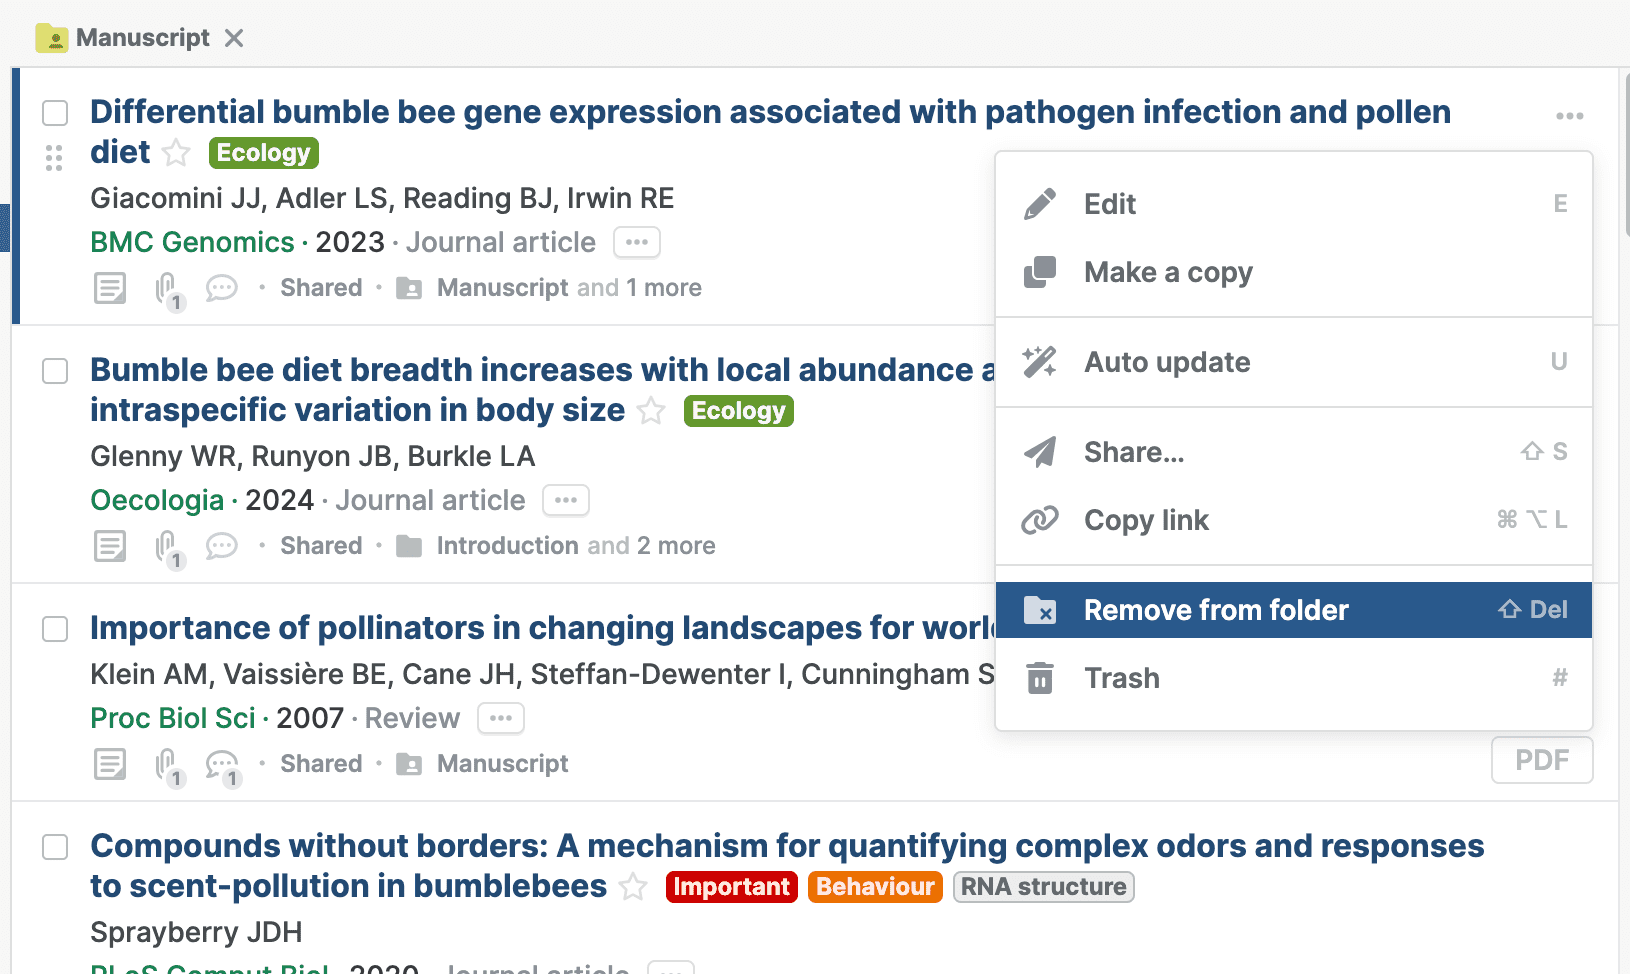Select Auto update from the context menu
1630x974 pixels.
point(1167,362)
